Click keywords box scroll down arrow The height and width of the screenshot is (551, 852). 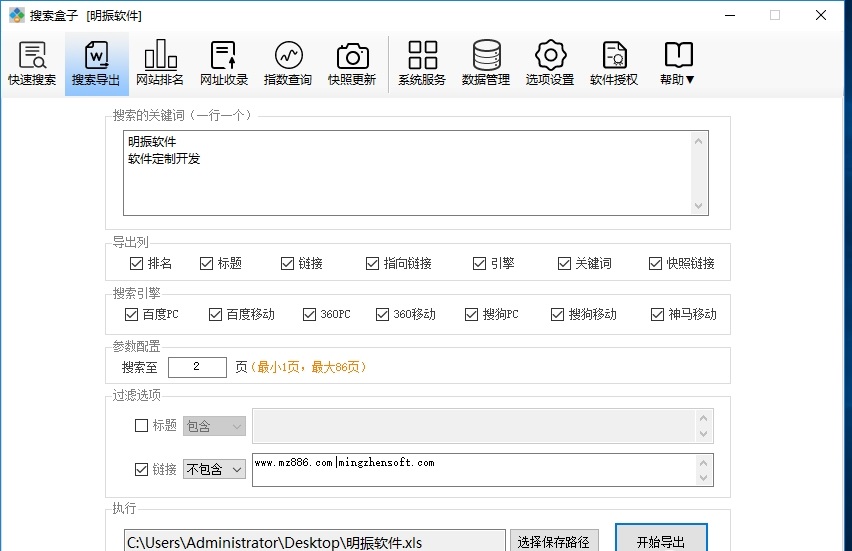699,206
